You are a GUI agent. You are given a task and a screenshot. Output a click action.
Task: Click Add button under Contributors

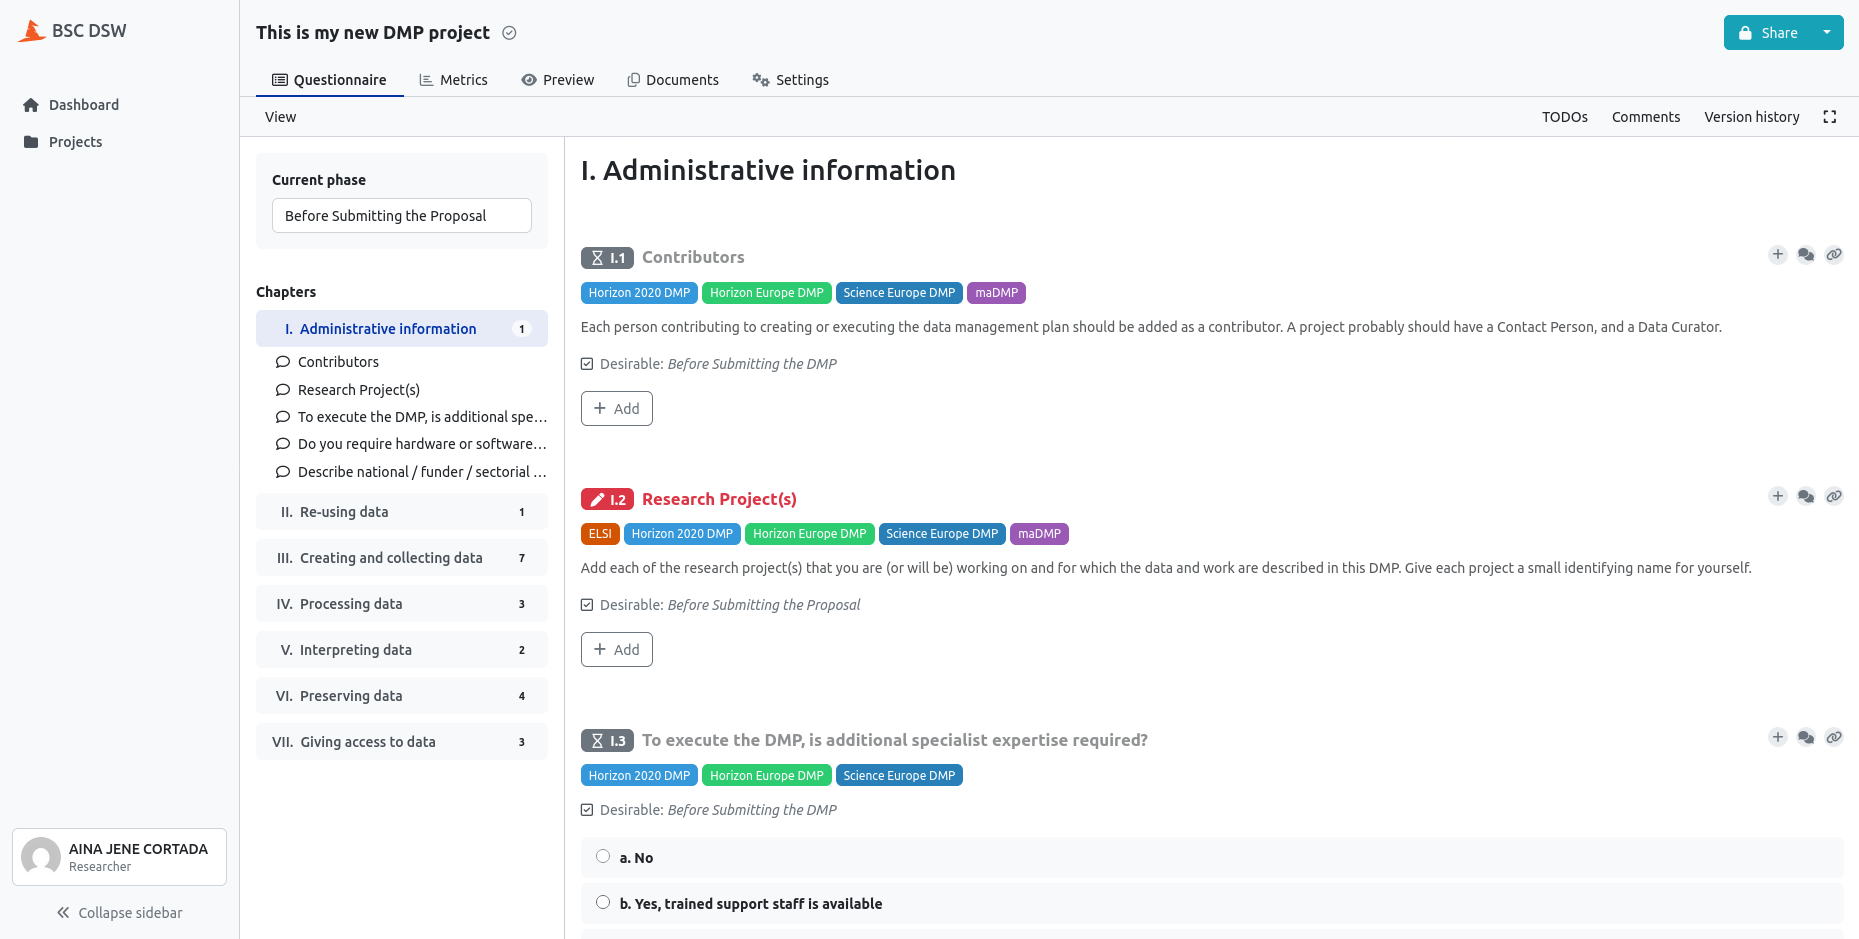[x=616, y=409]
